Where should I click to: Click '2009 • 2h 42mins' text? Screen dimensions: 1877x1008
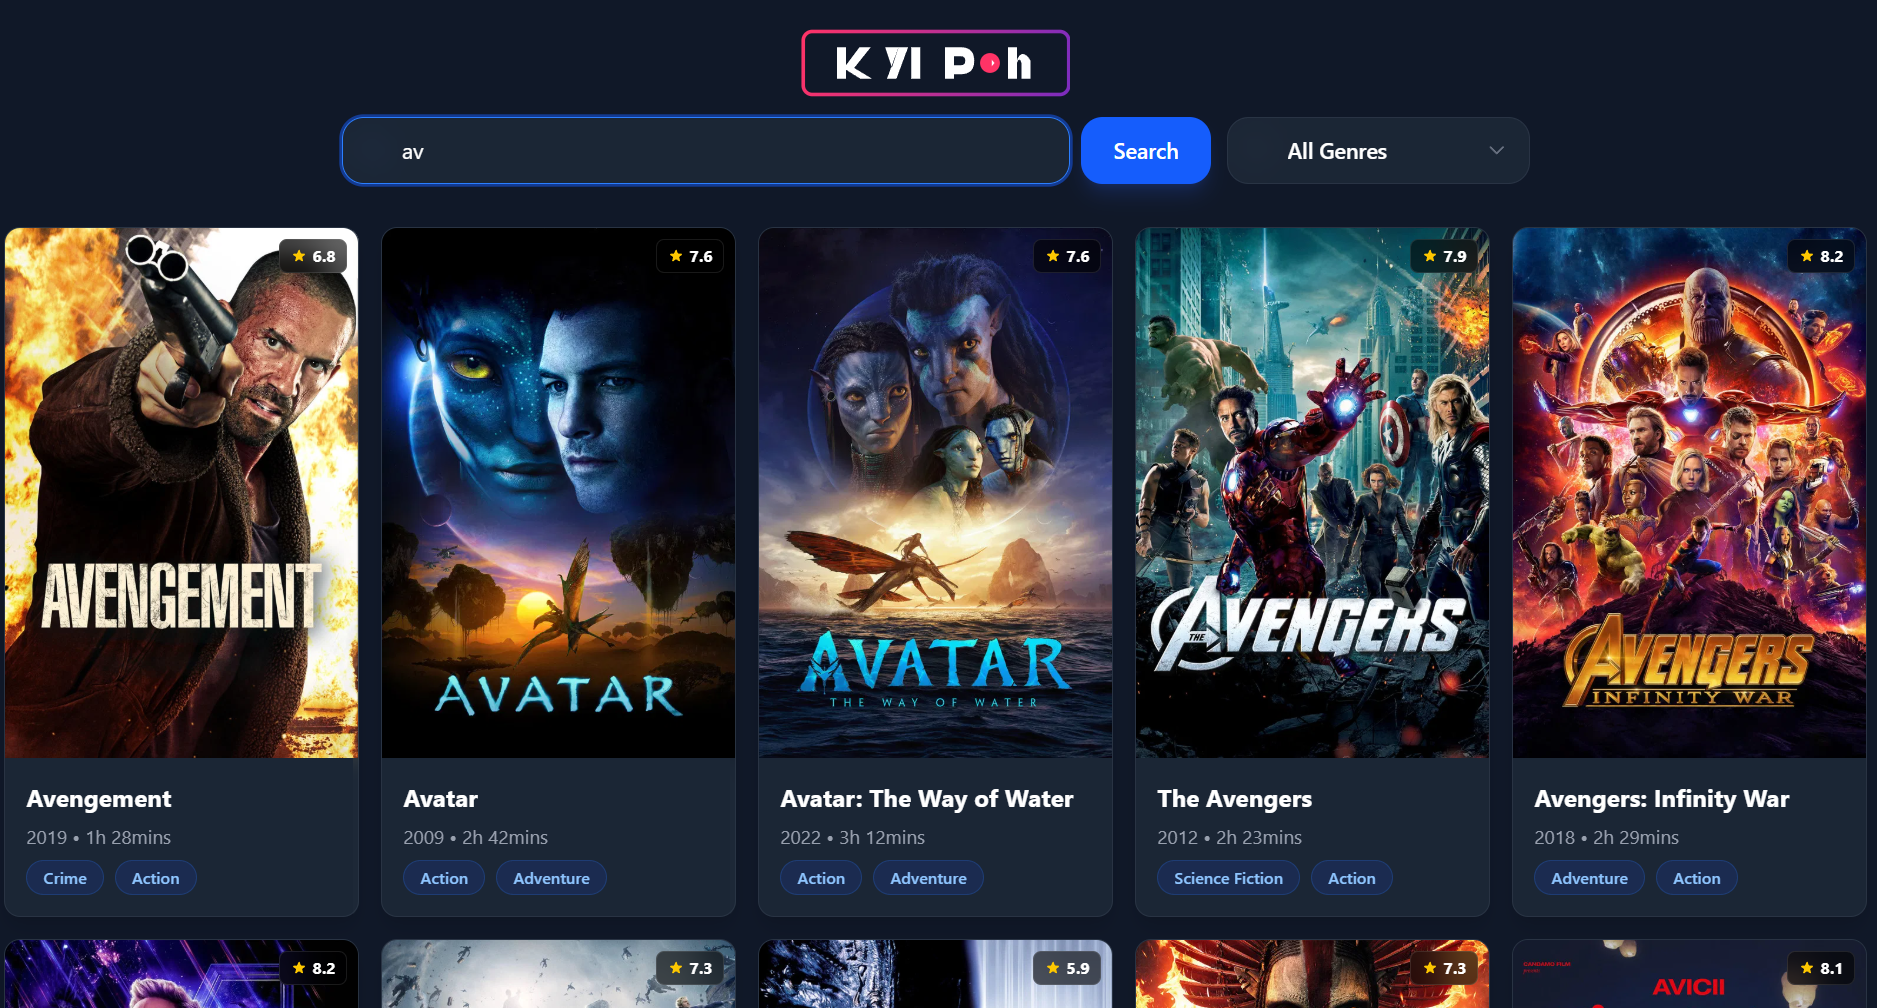pyautogui.click(x=475, y=838)
